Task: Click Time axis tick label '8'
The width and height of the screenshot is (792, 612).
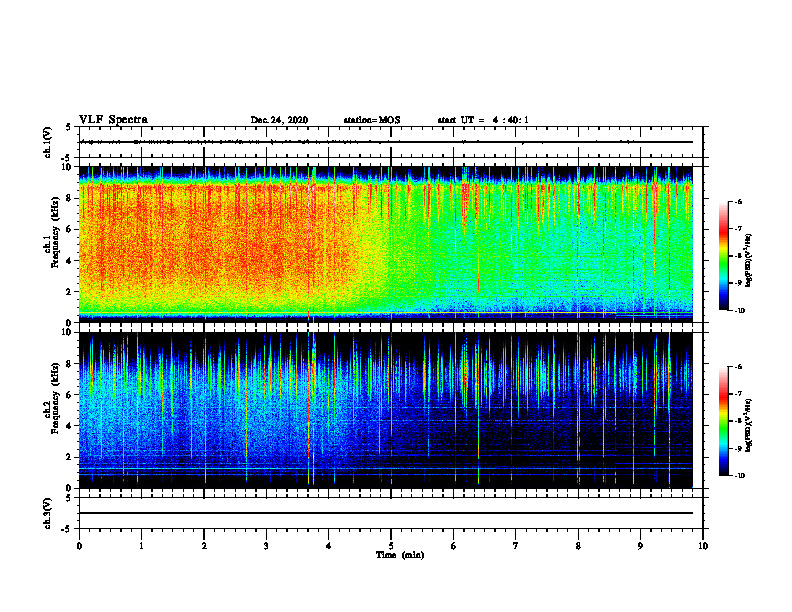Action: [x=578, y=546]
